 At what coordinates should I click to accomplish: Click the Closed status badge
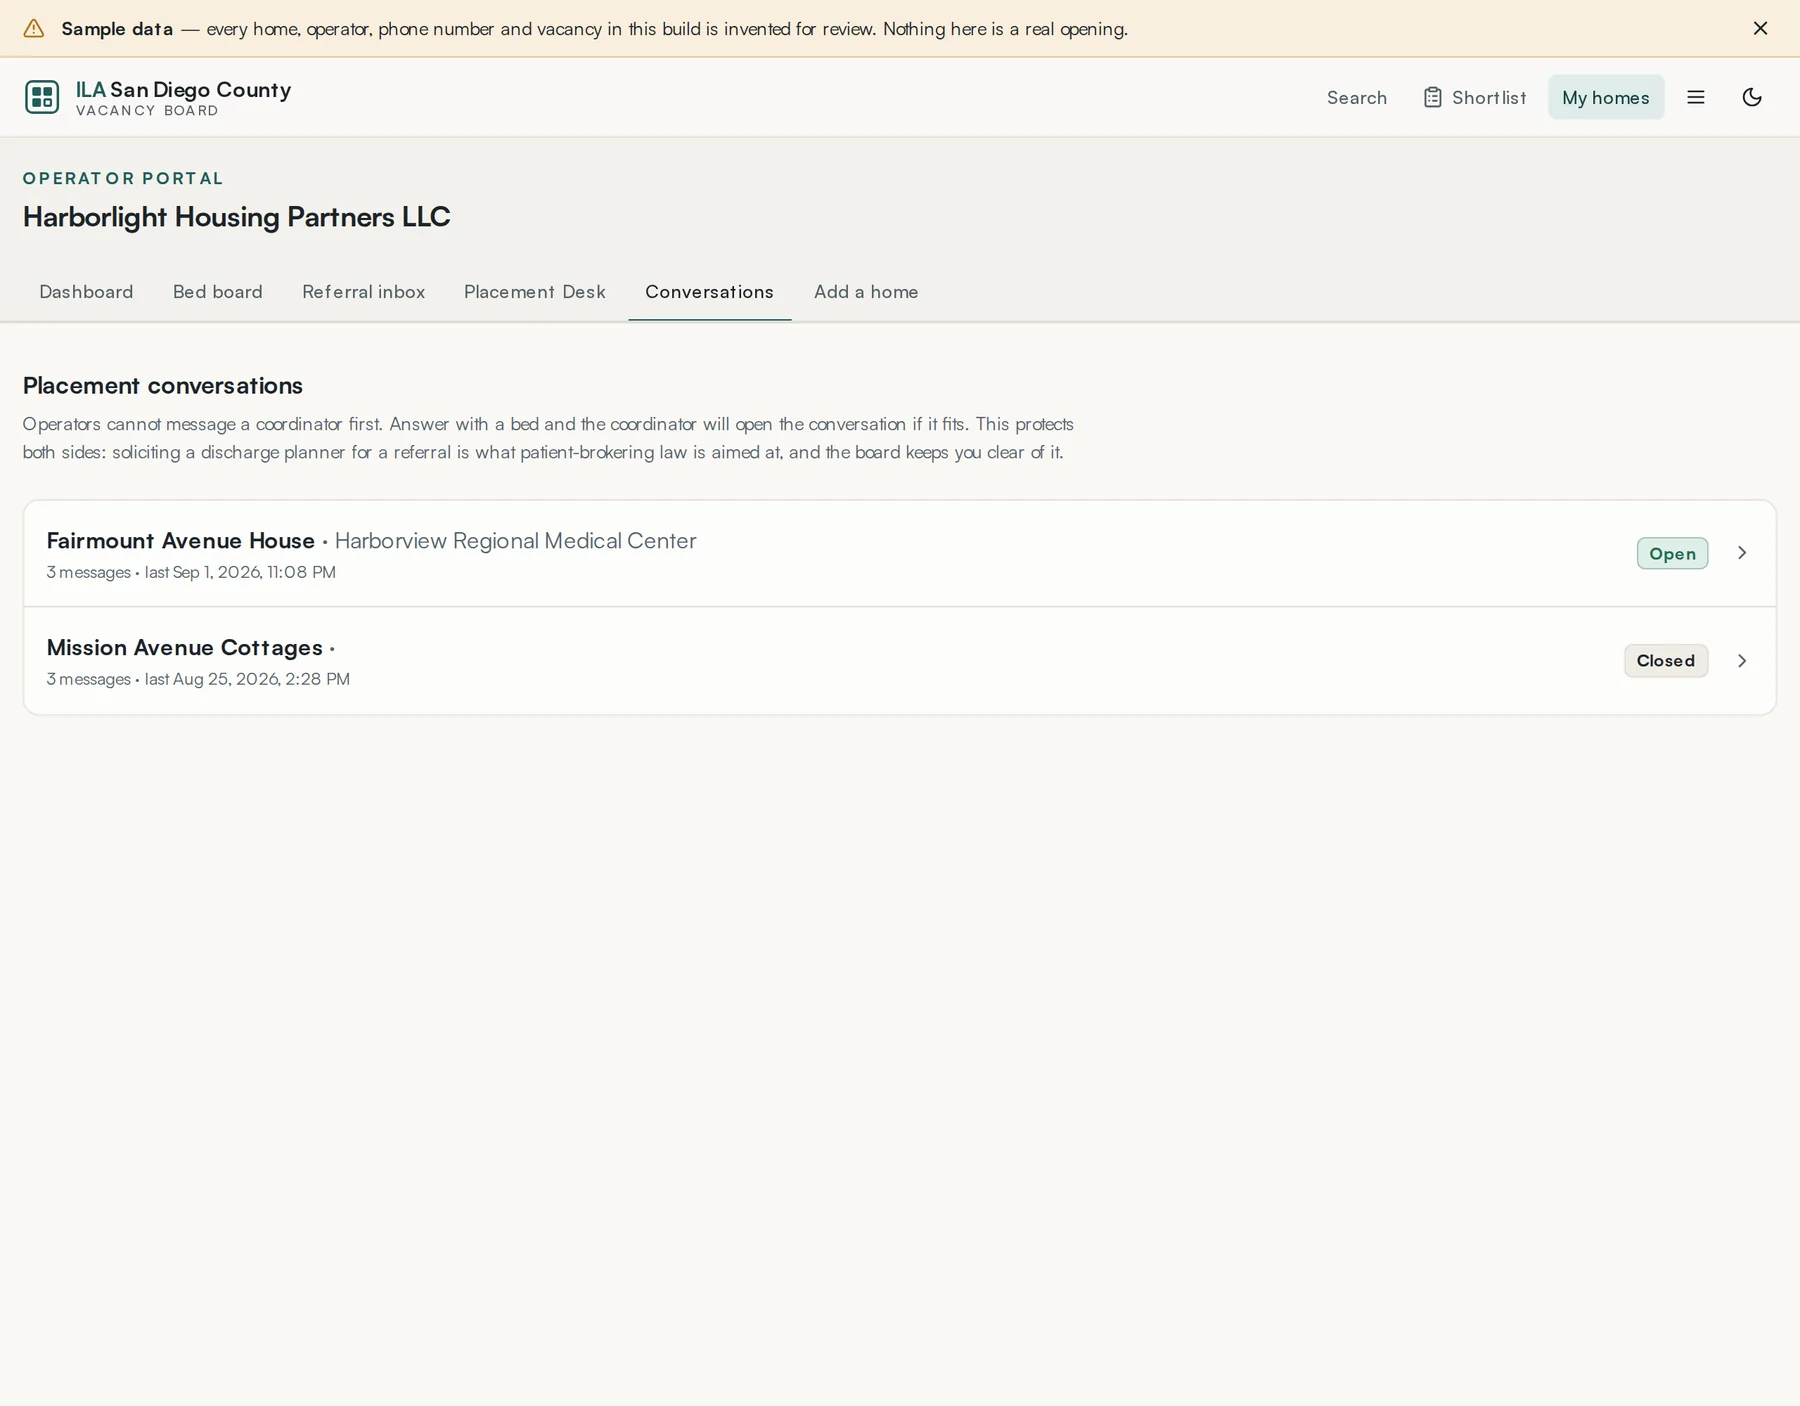(1666, 661)
